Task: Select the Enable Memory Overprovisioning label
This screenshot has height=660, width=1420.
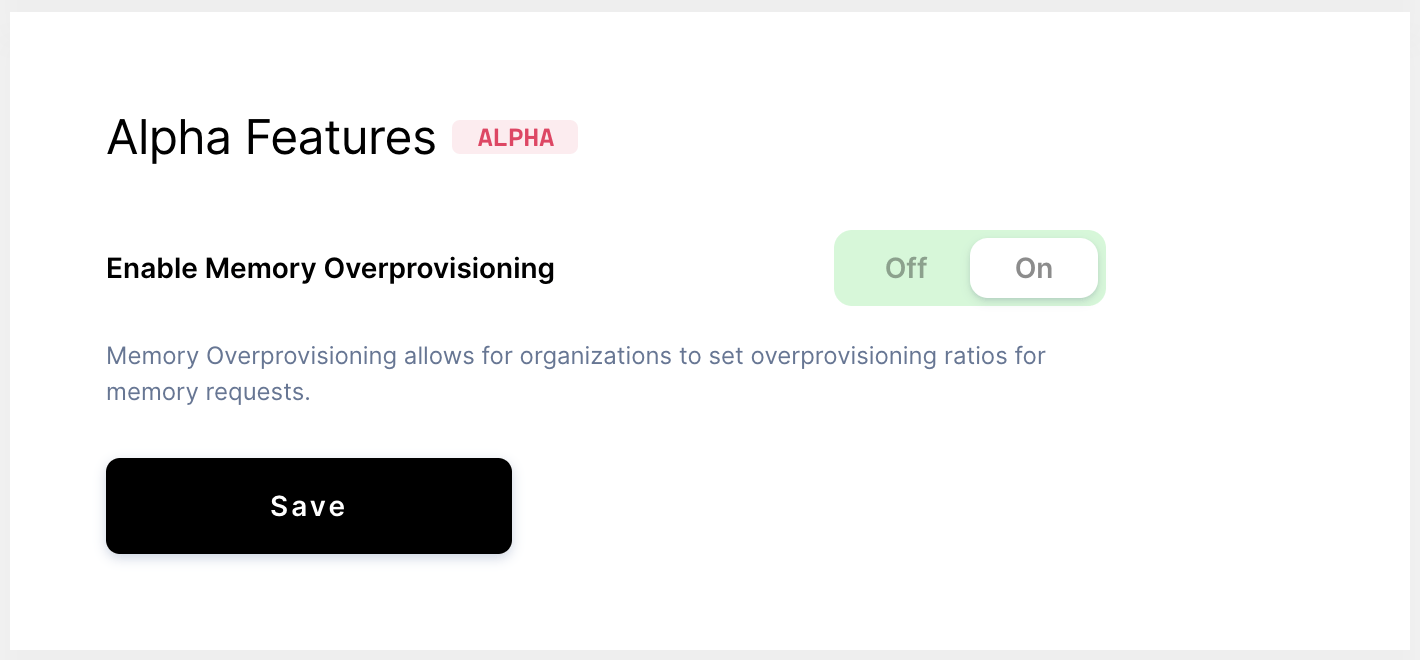Action: pyautogui.click(x=330, y=268)
